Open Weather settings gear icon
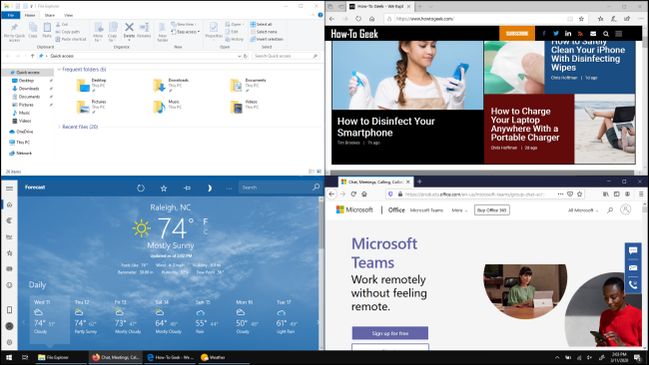Image resolution: width=649 pixels, height=365 pixels. tap(9, 342)
